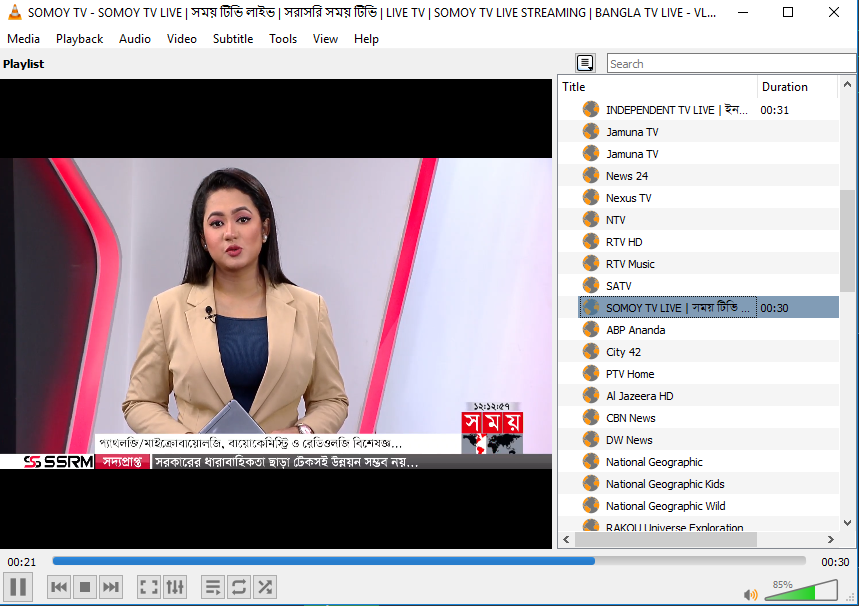859x606 pixels.
Task: Mute audio via speaker icon
Action: tap(751, 594)
